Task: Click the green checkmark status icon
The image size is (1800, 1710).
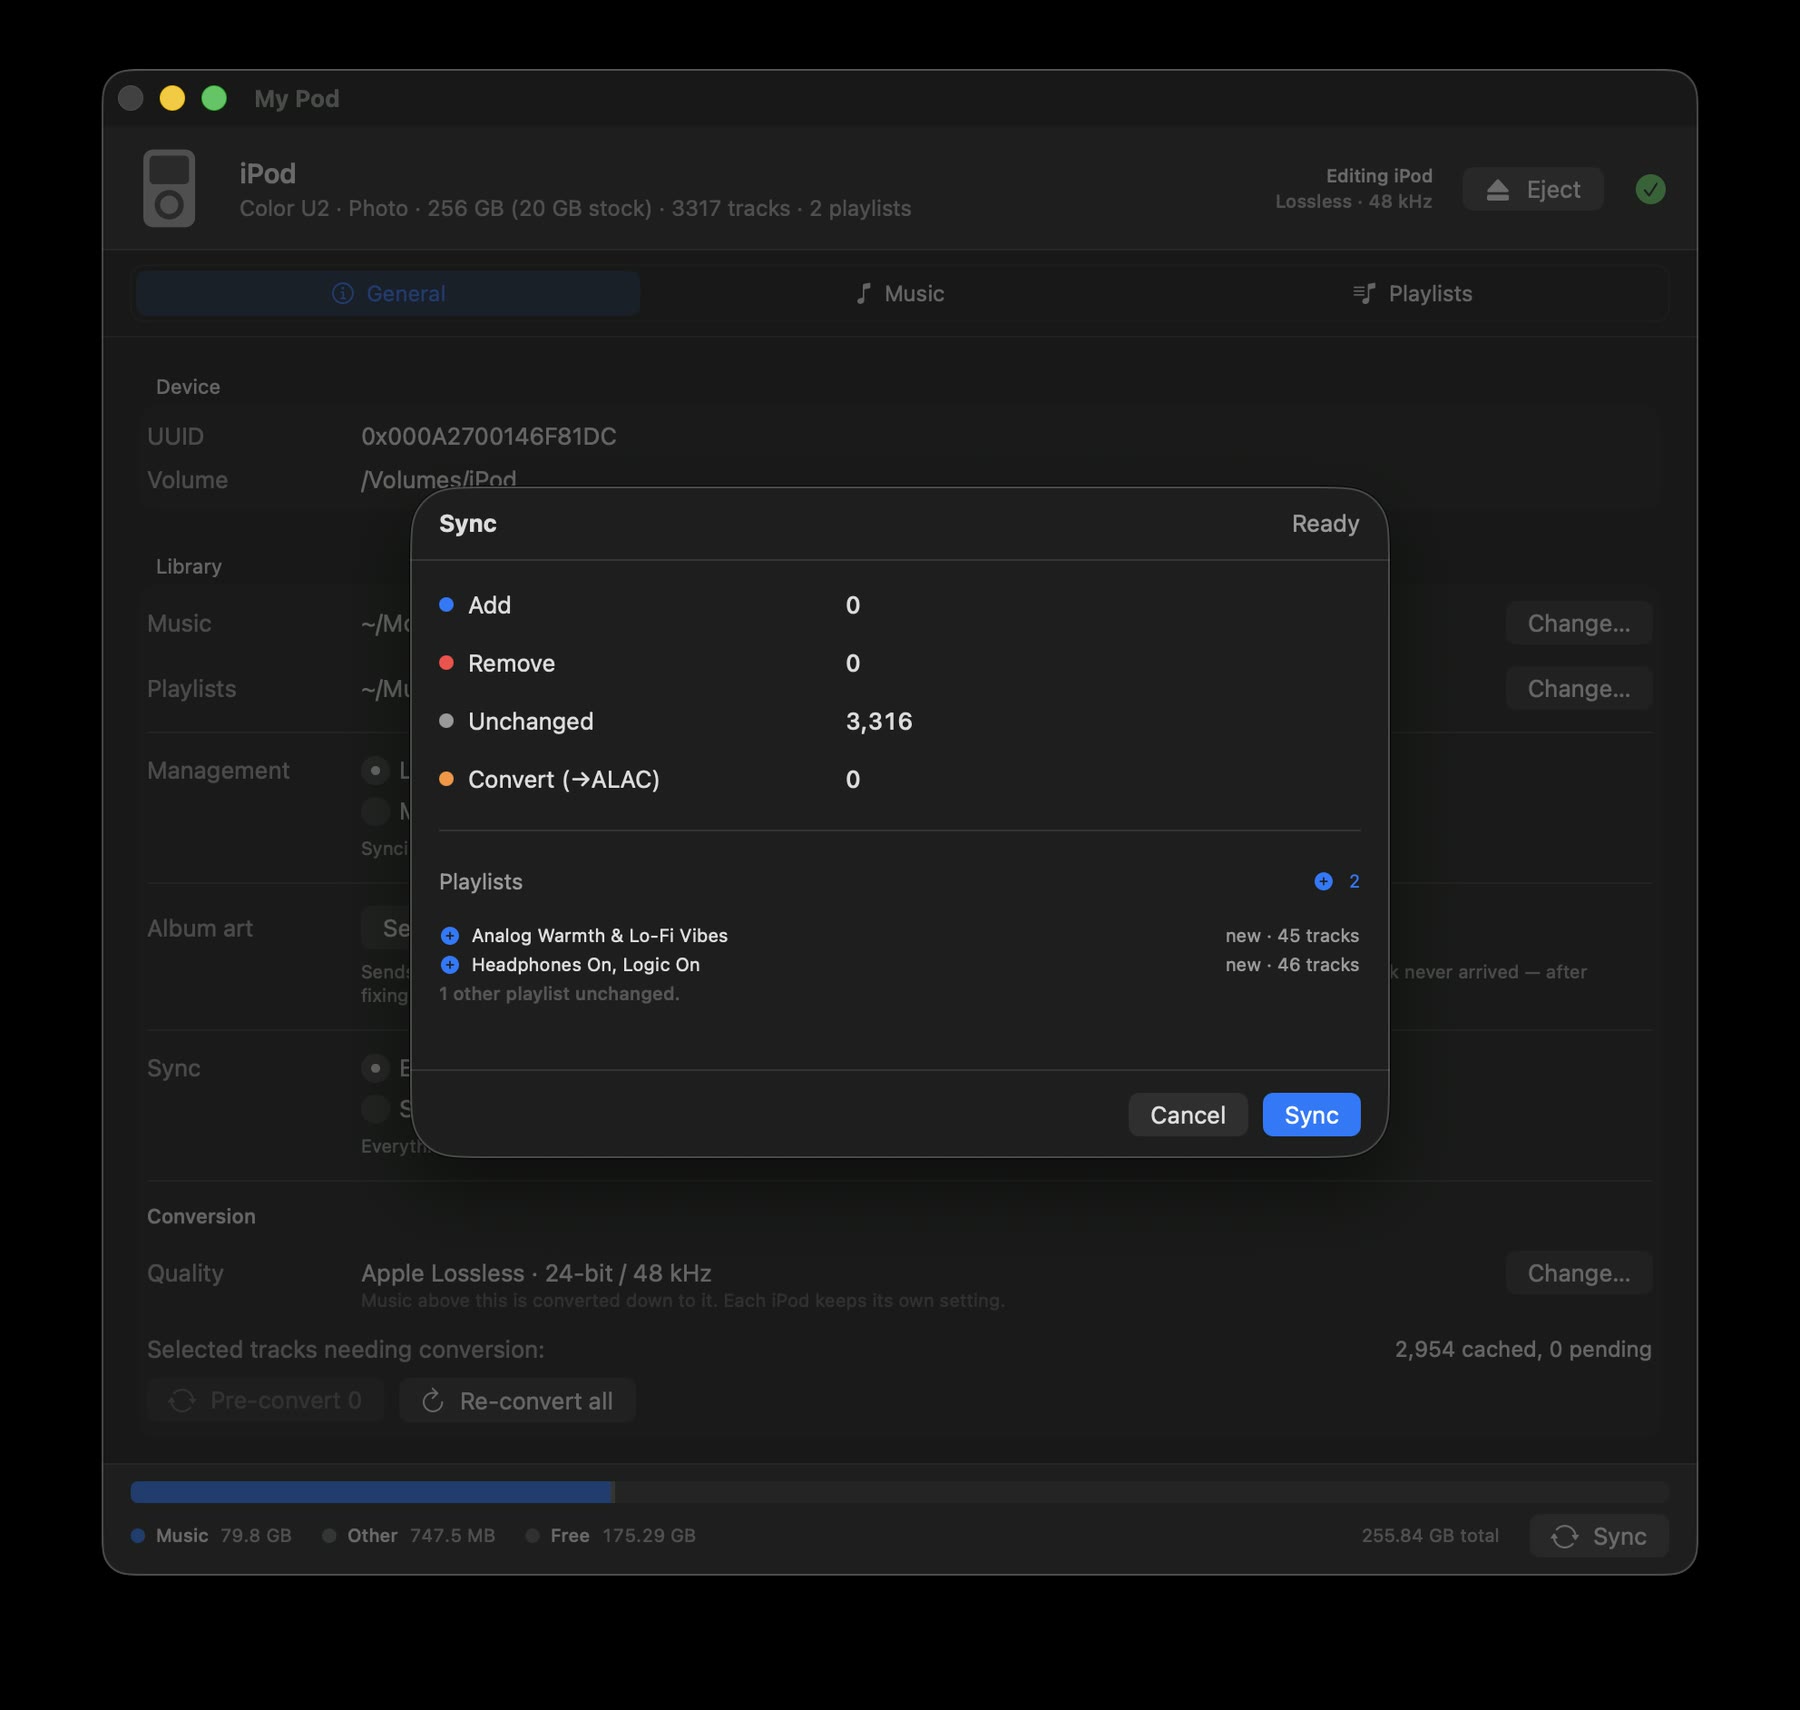Action: pyautogui.click(x=1650, y=189)
